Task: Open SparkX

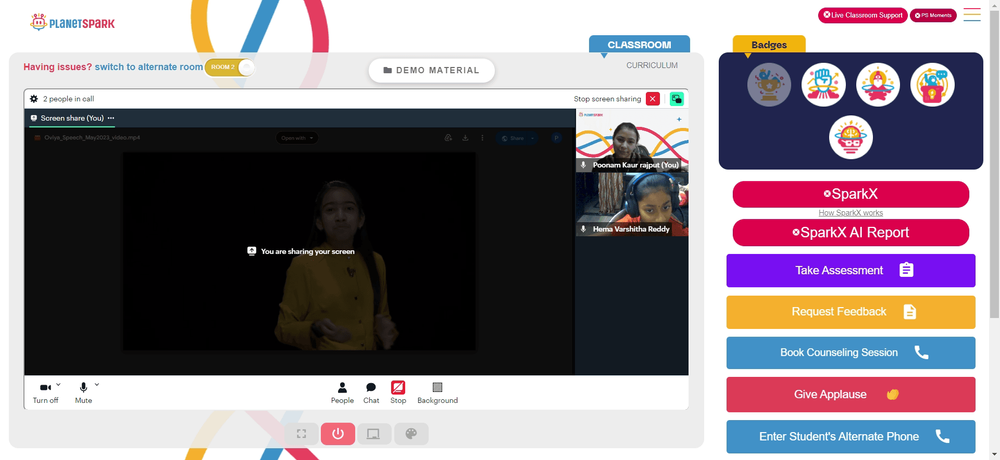Action: [x=851, y=194]
